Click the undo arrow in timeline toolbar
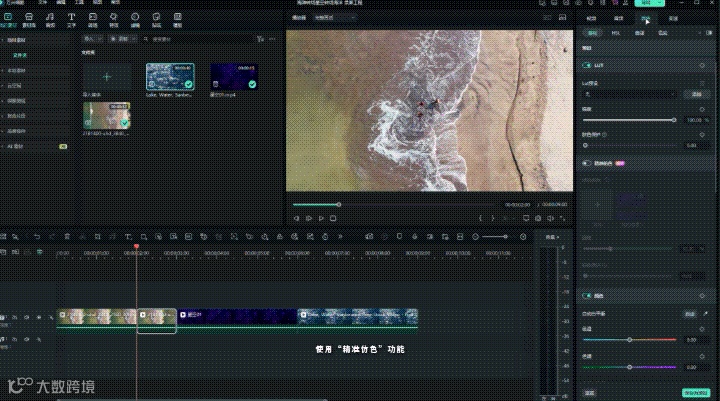Image resolution: width=720 pixels, height=401 pixels. tap(37, 237)
